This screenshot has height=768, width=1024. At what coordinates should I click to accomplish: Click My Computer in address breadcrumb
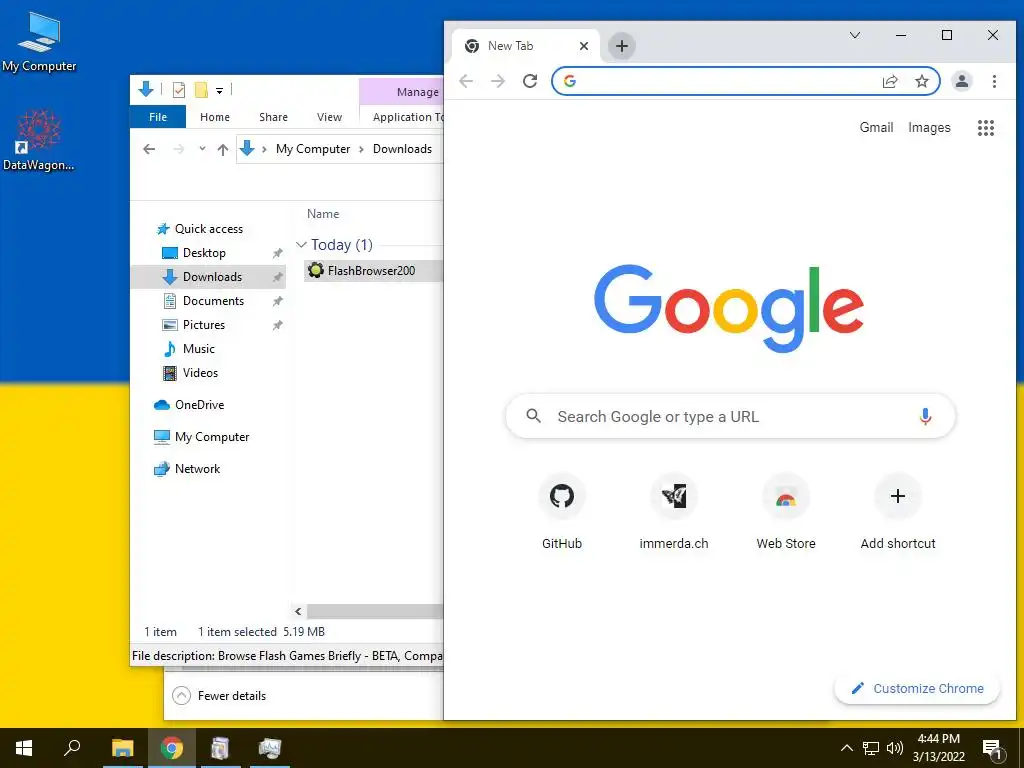point(313,149)
